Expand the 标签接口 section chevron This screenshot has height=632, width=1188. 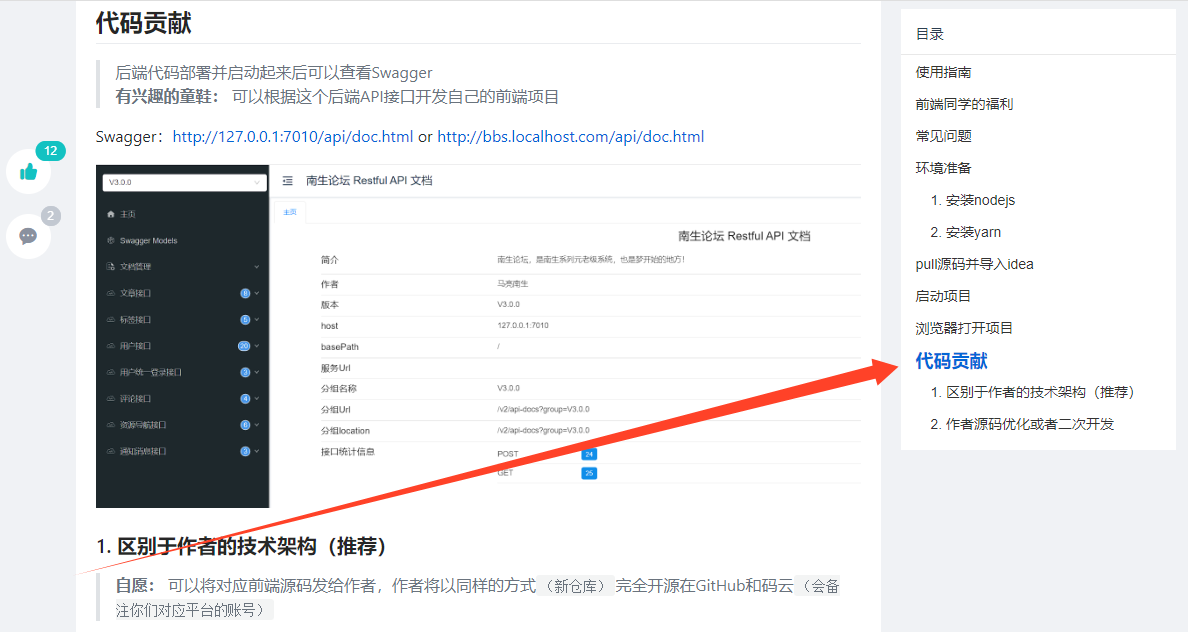coord(257,320)
